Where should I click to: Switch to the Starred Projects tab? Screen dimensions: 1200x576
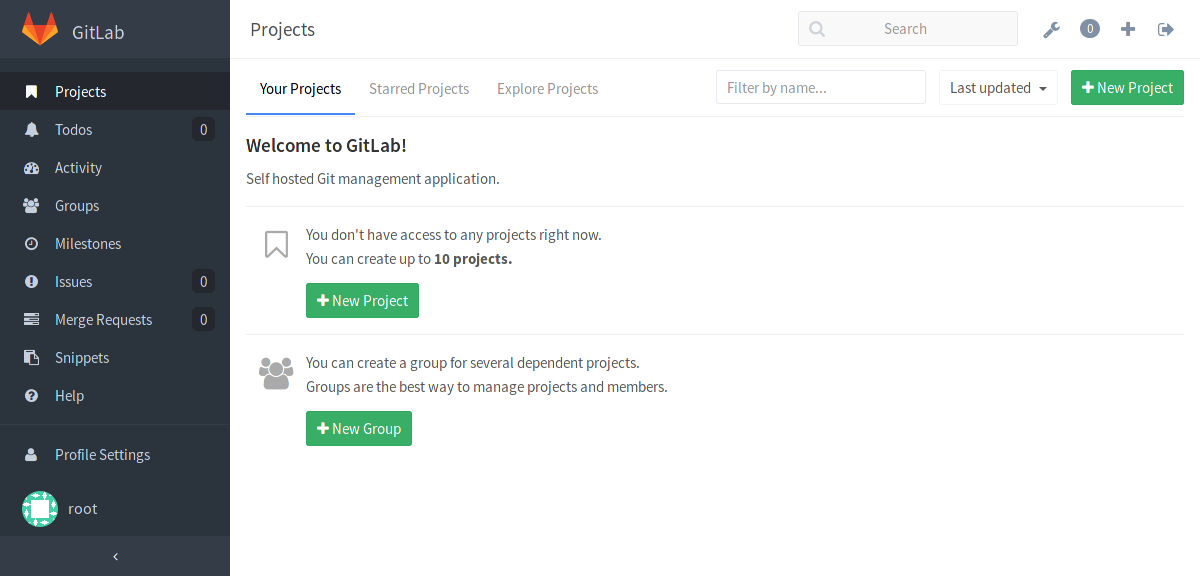[419, 89]
